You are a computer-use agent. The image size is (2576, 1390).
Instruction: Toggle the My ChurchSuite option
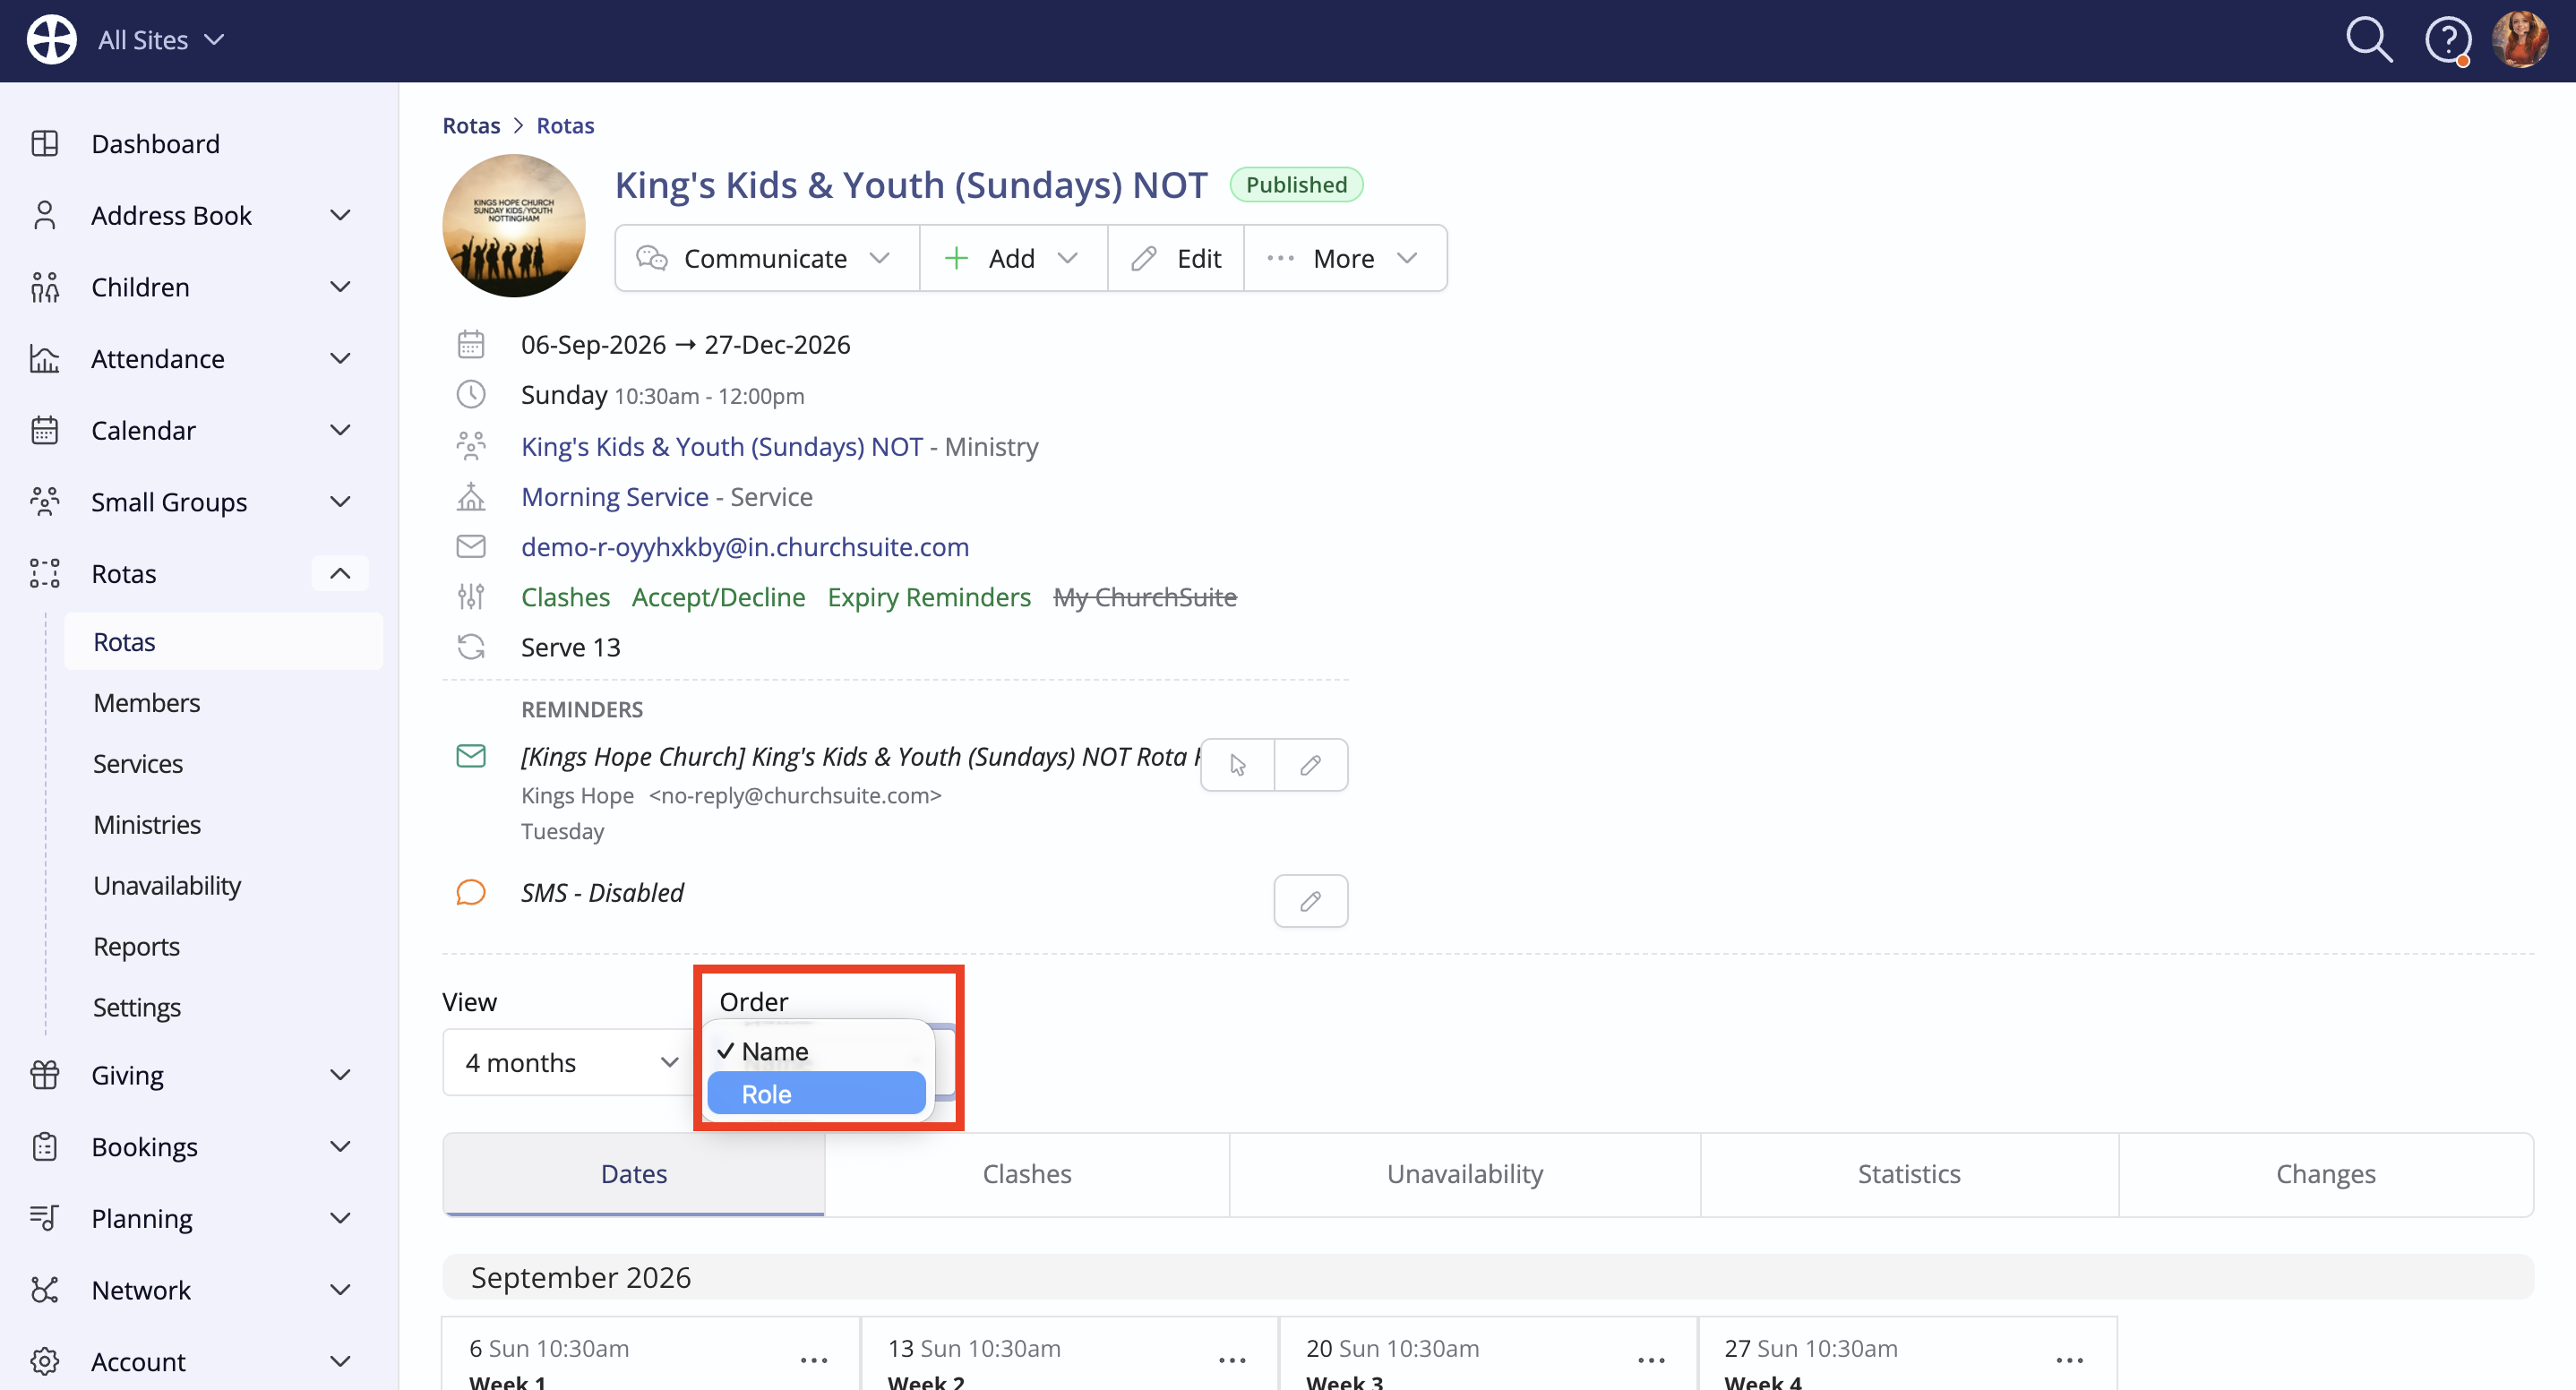1145,597
